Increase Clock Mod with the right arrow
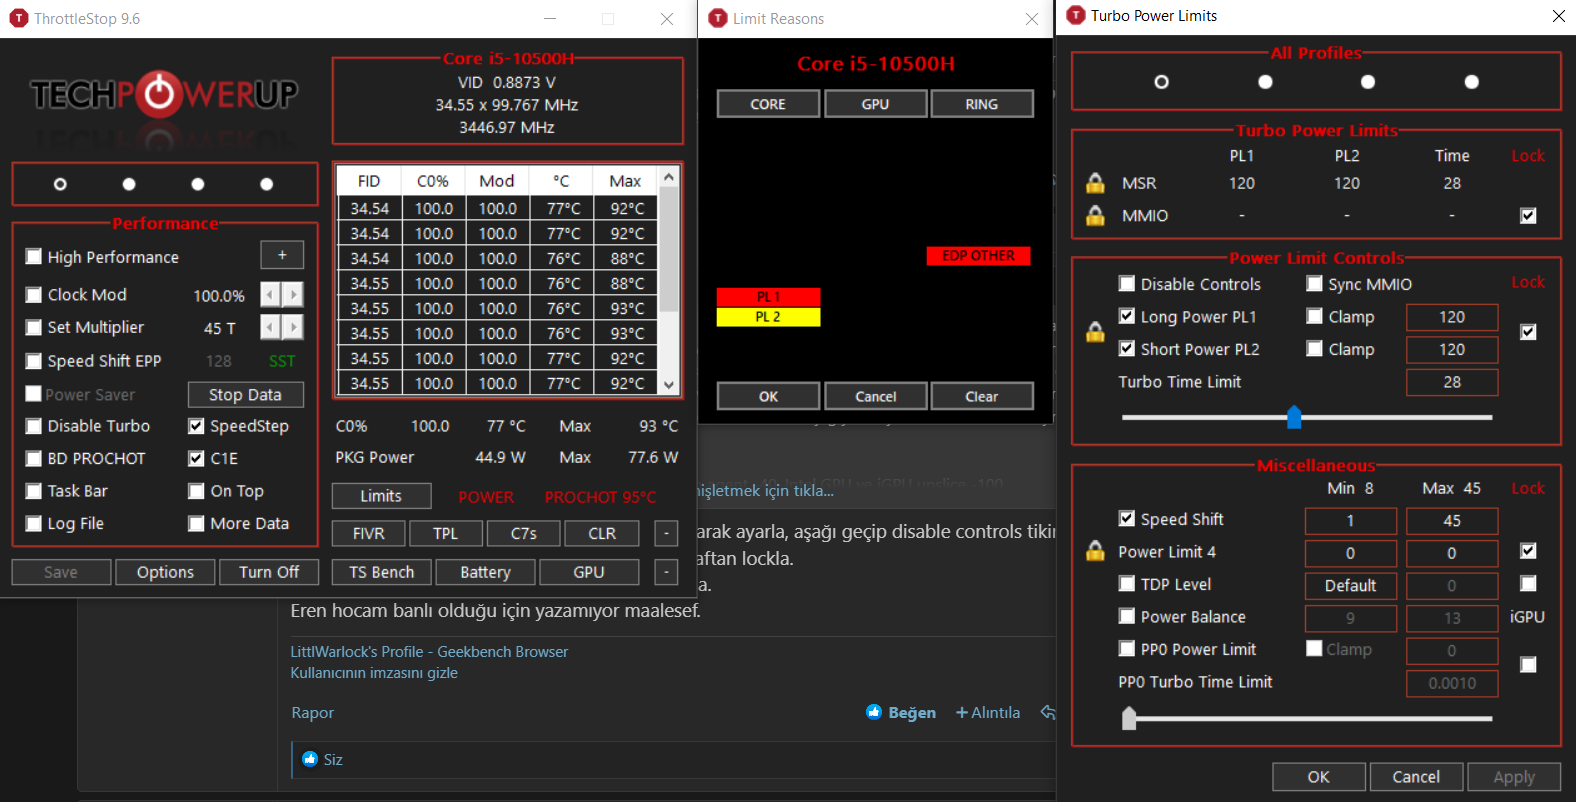Image resolution: width=1576 pixels, height=802 pixels. point(292,295)
